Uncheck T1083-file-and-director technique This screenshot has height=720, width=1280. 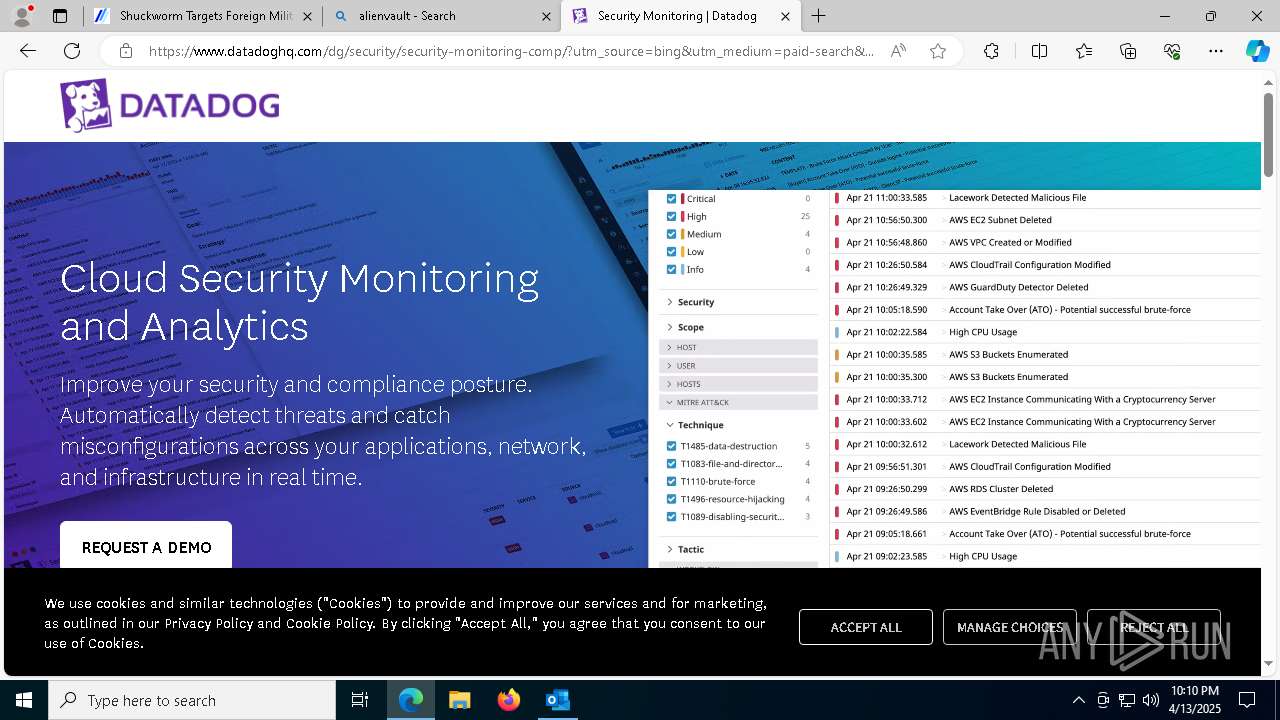672,464
